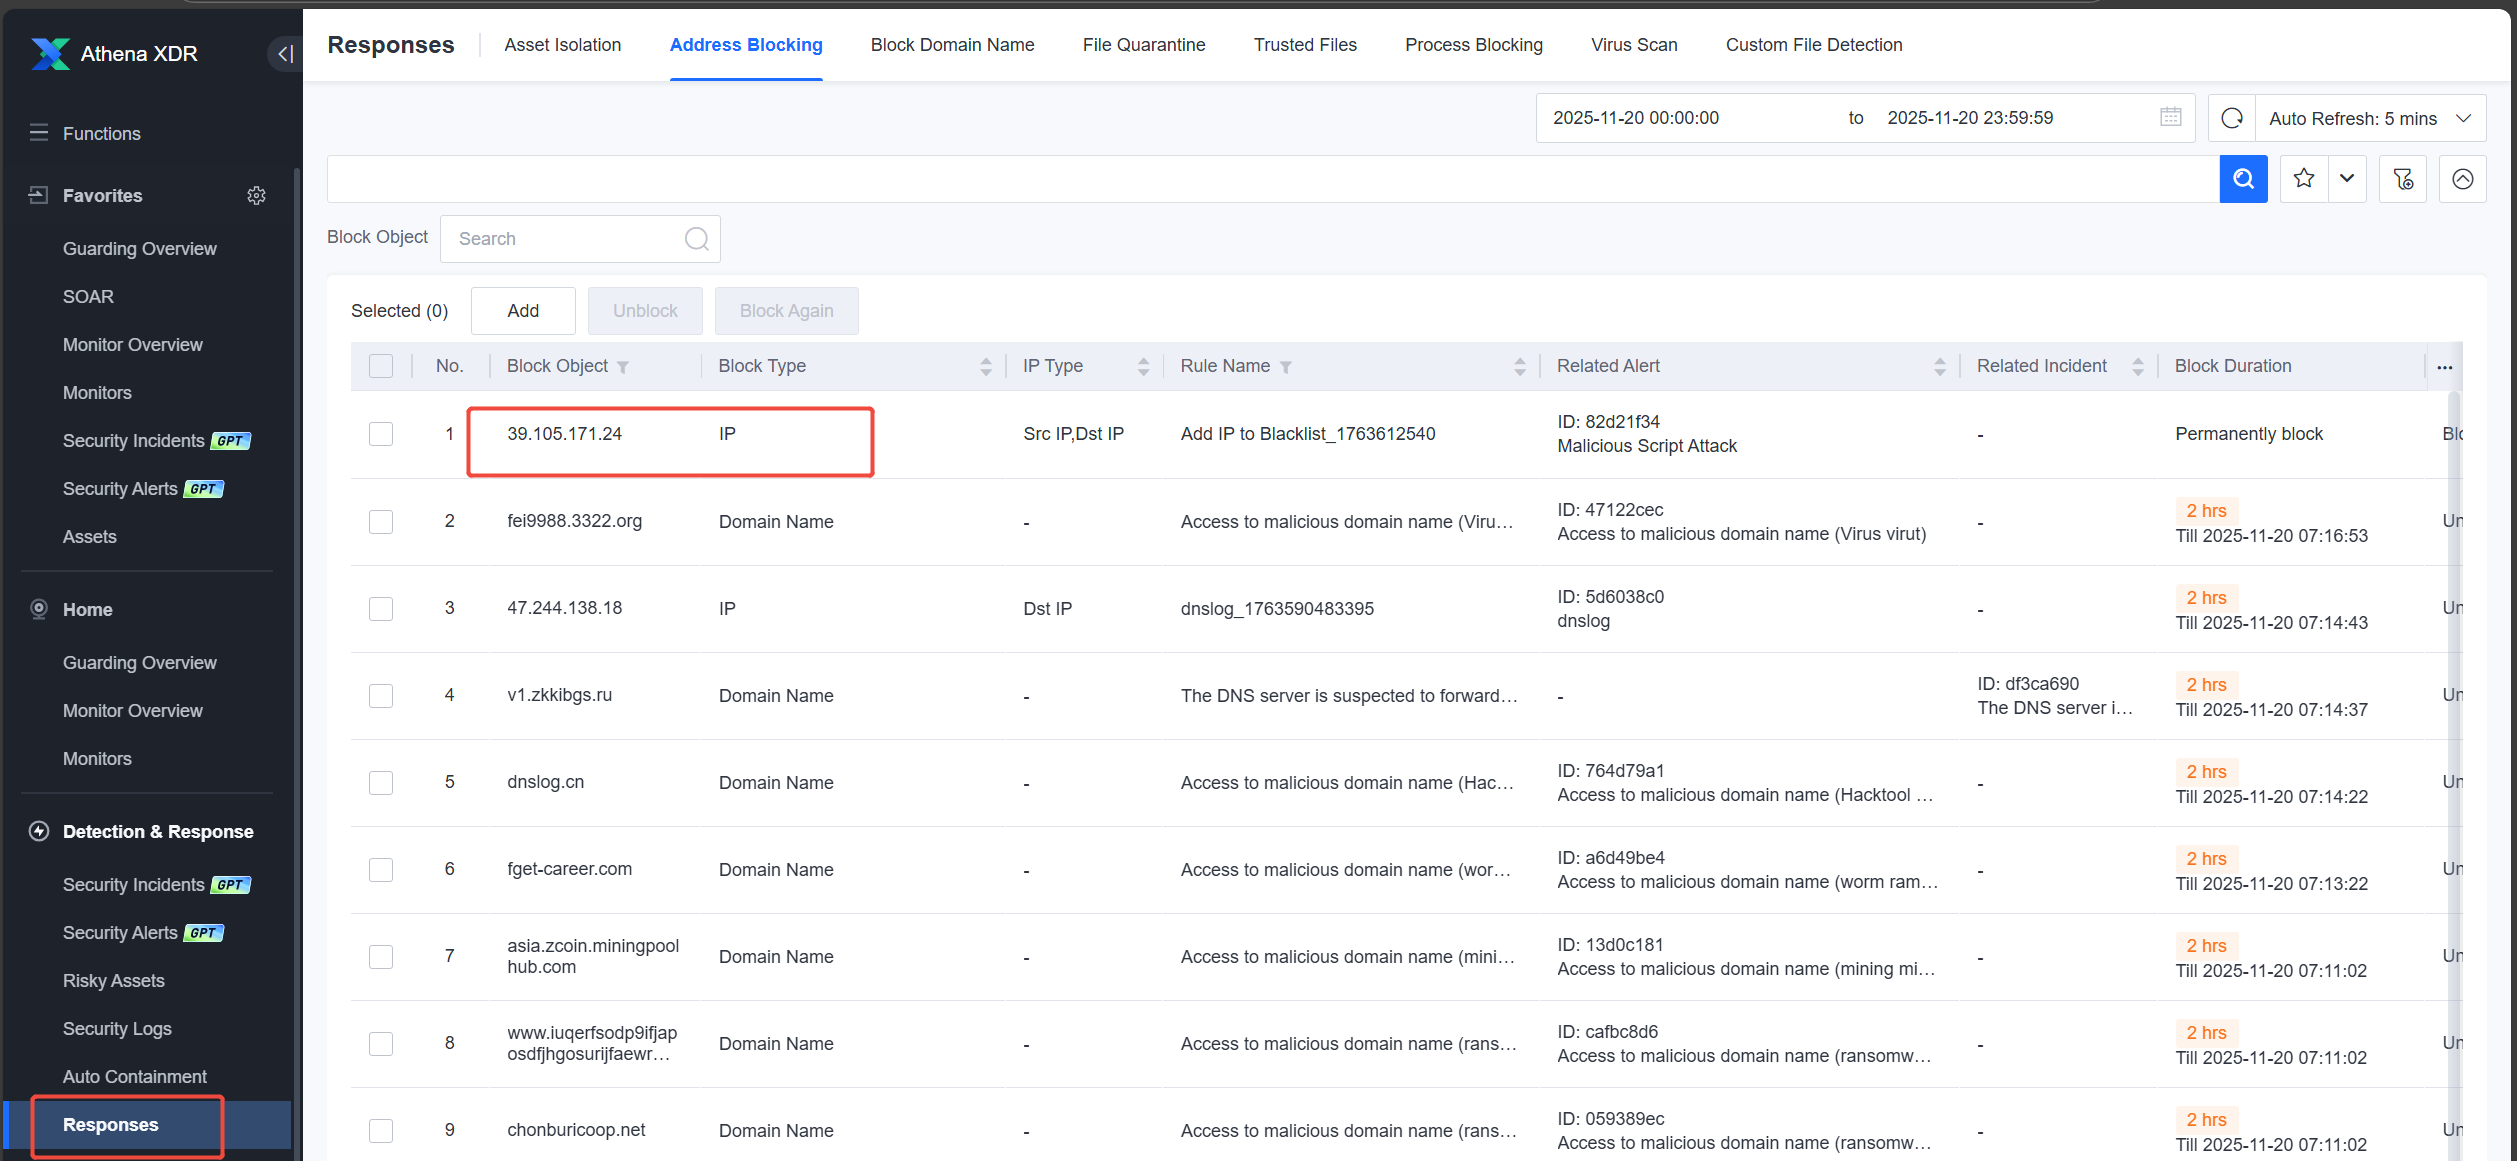Click the blue search magnifier button
Viewport: 2517px width, 1161px height.
pyautogui.click(x=2243, y=179)
